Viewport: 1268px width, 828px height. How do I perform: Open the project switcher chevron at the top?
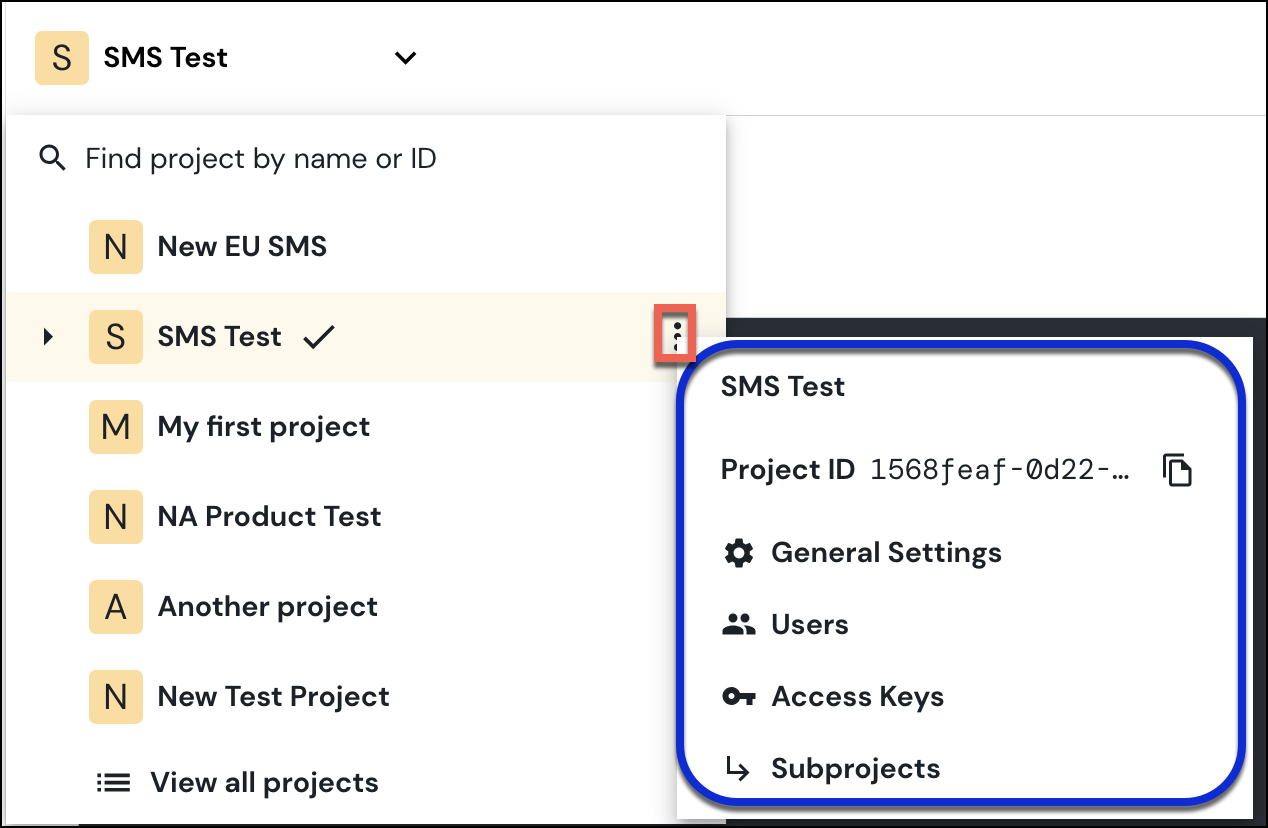point(405,58)
